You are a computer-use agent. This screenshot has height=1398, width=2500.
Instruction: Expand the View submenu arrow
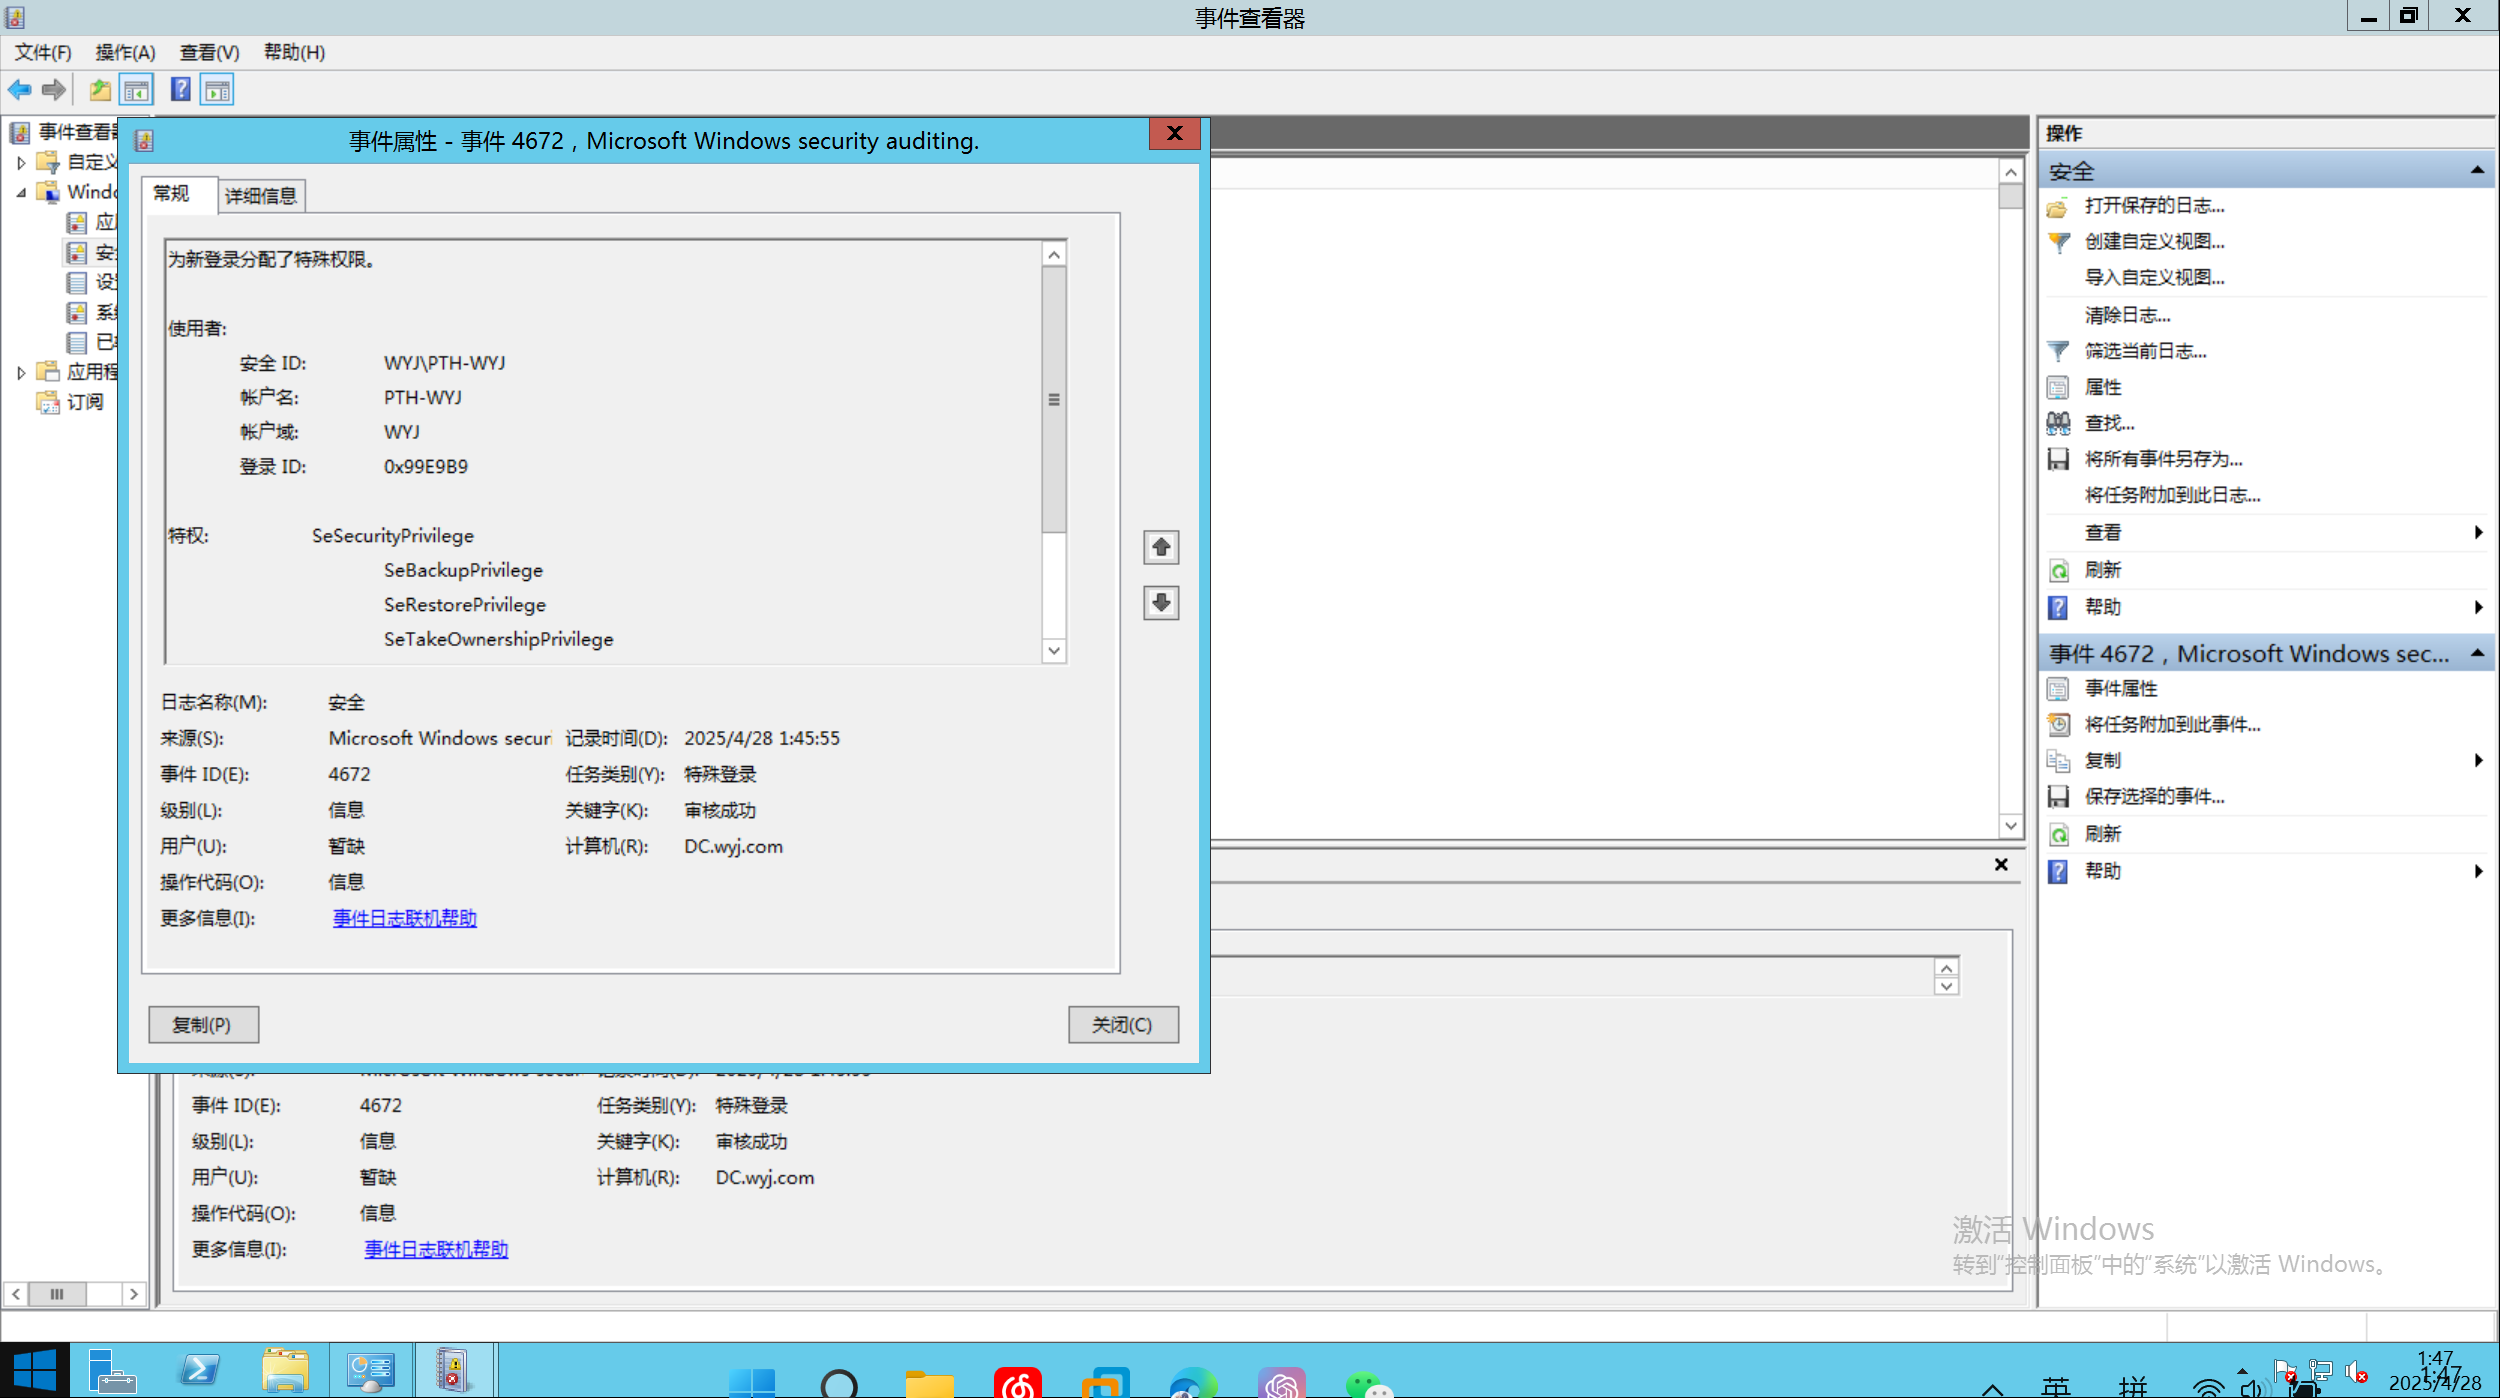tap(2478, 533)
